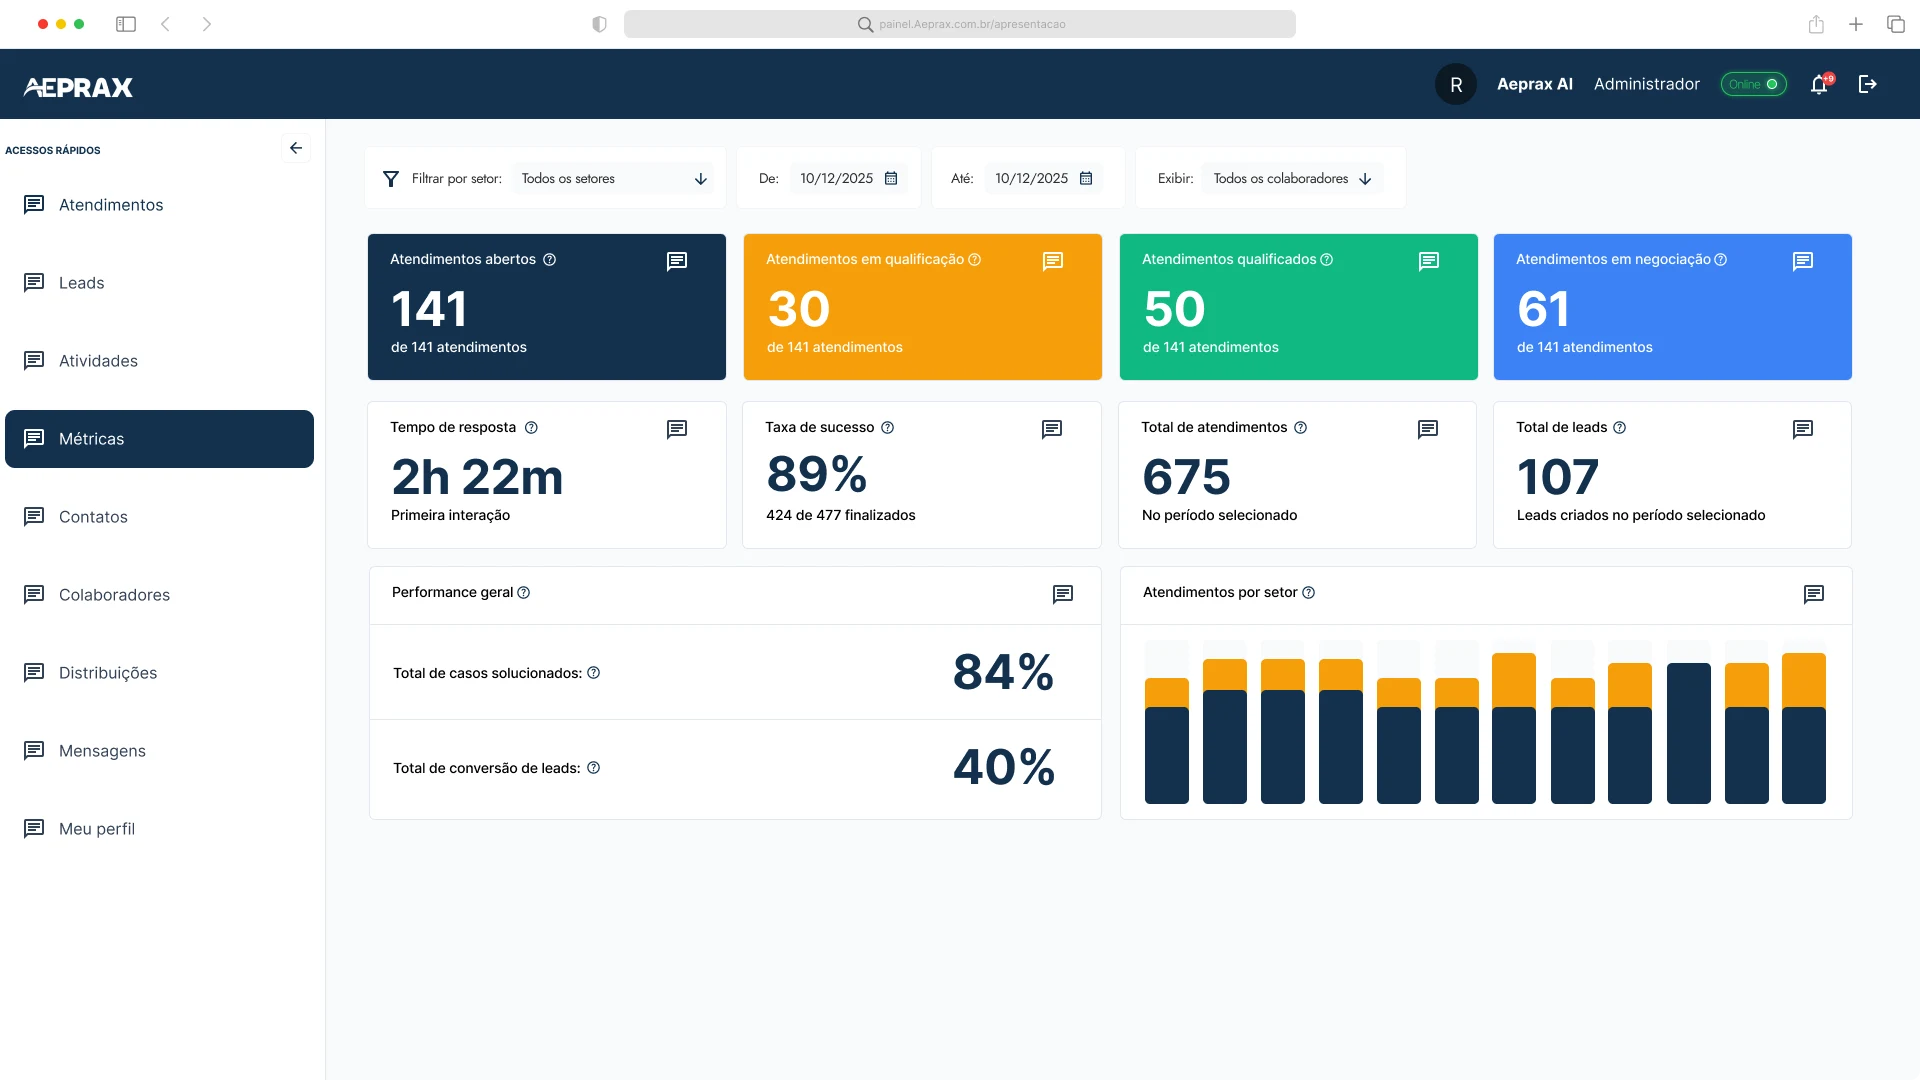Screen dimensions: 1920x1080
Task: Click the user avatar R
Action: (1456, 85)
